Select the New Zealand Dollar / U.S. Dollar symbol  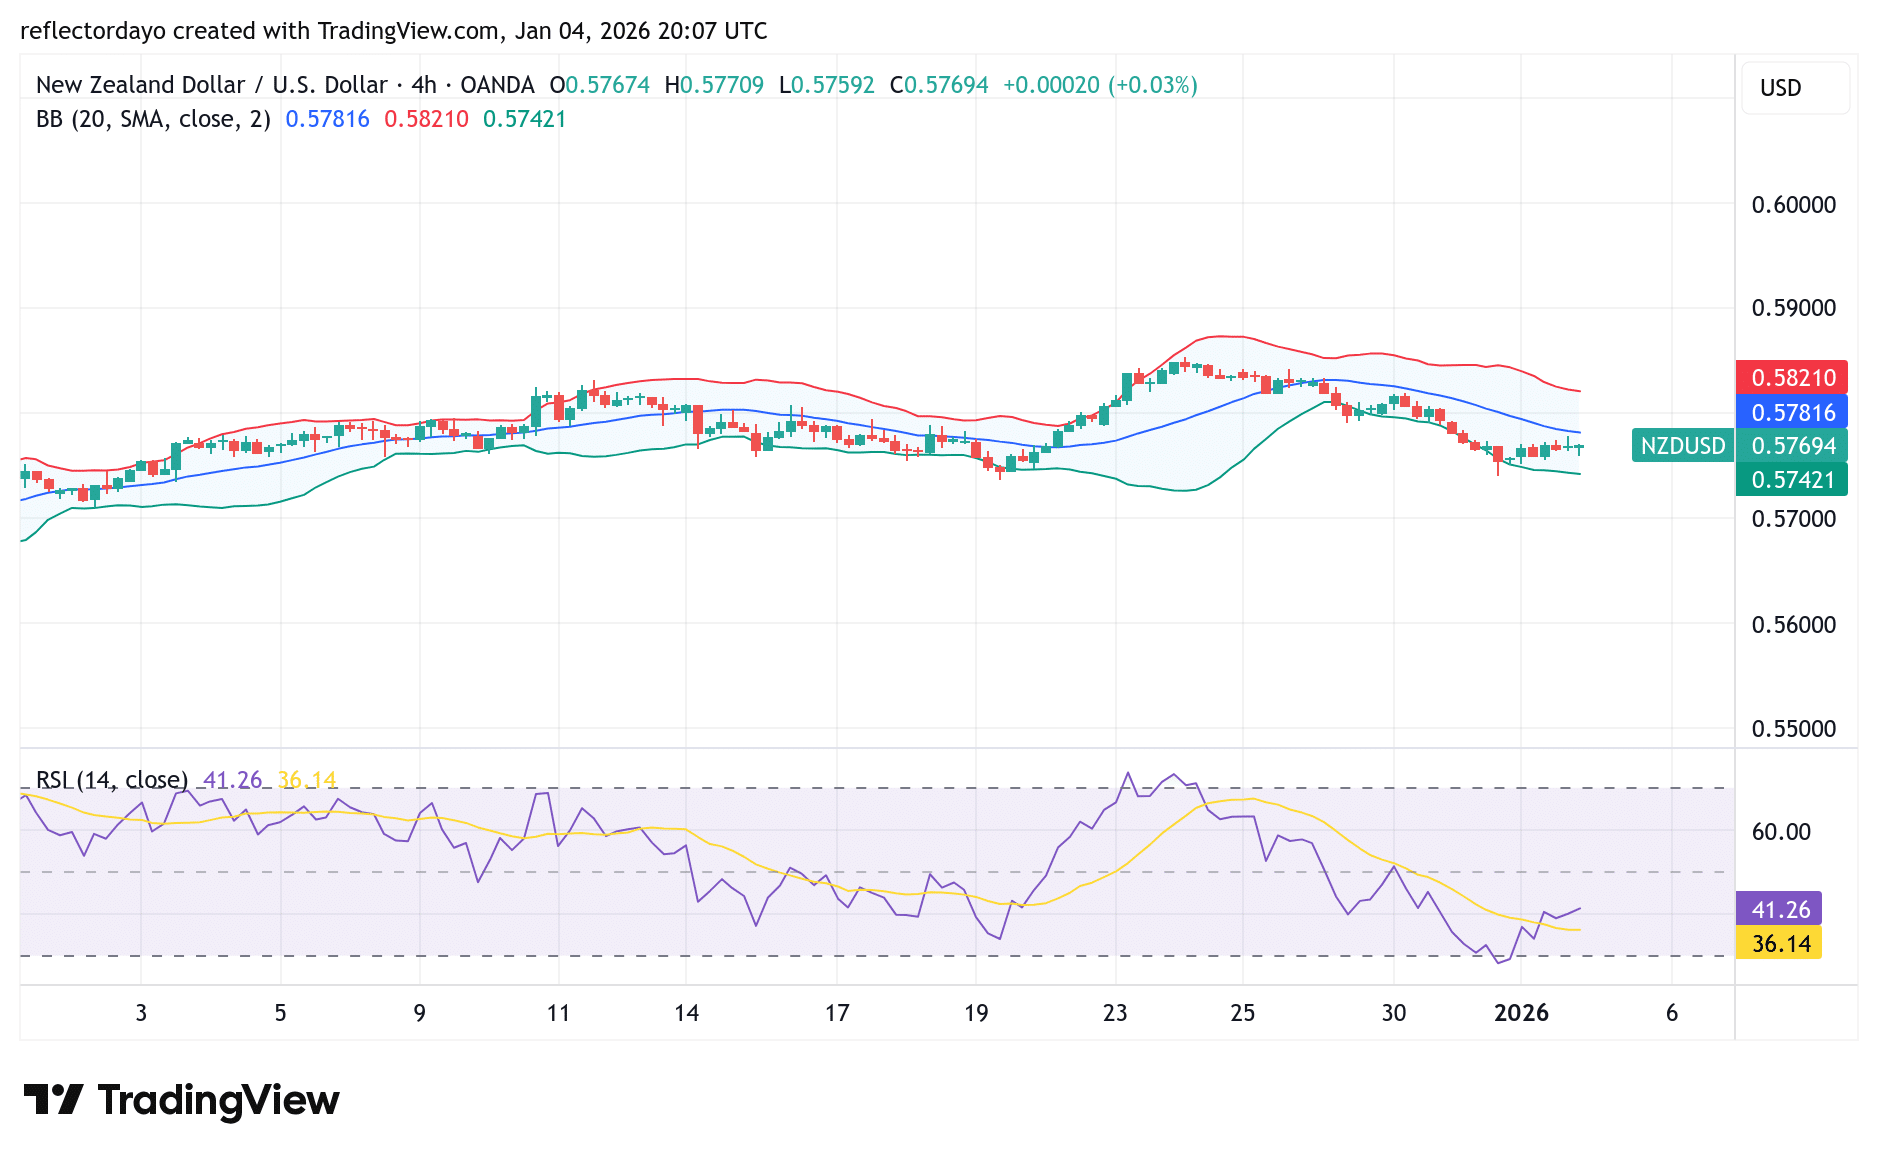tap(210, 85)
